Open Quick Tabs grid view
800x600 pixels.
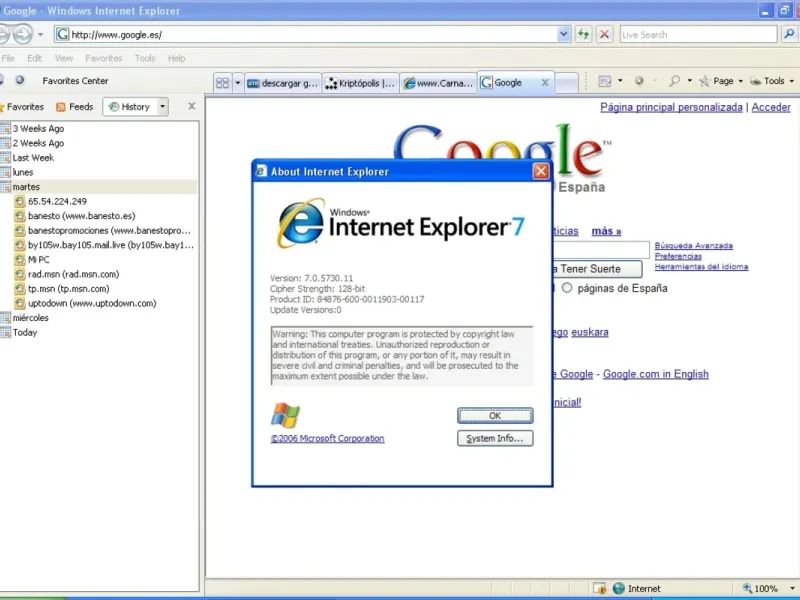pyautogui.click(x=222, y=83)
